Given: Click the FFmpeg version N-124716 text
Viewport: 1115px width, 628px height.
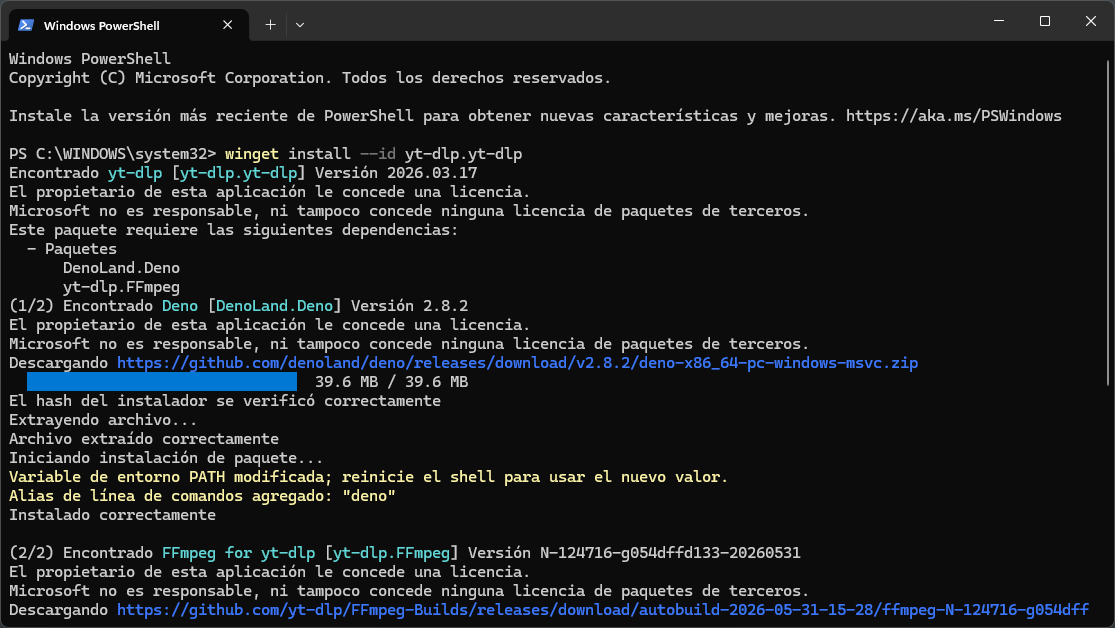Looking at the screenshot, I should pos(634,553).
